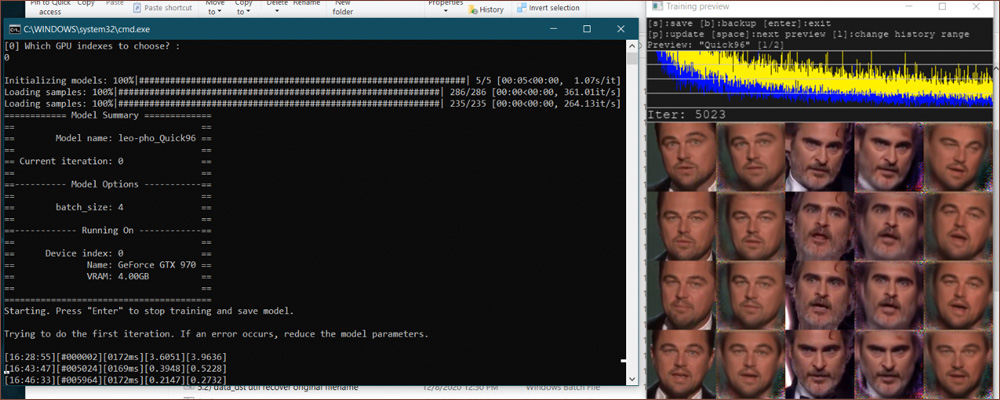The height and width of the screenshot is (400, 1000).
Task: Click cmd scrollbar down arrow
Action: point(632,380)
